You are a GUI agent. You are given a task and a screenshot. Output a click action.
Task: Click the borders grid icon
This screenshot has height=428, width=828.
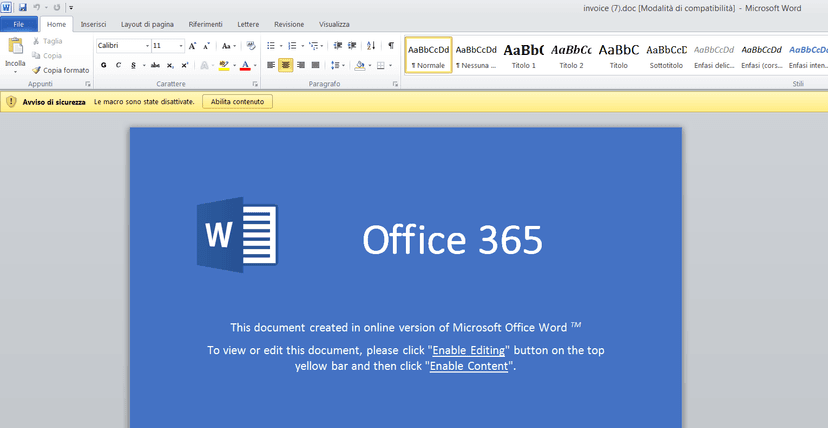(x=380, y=65)
